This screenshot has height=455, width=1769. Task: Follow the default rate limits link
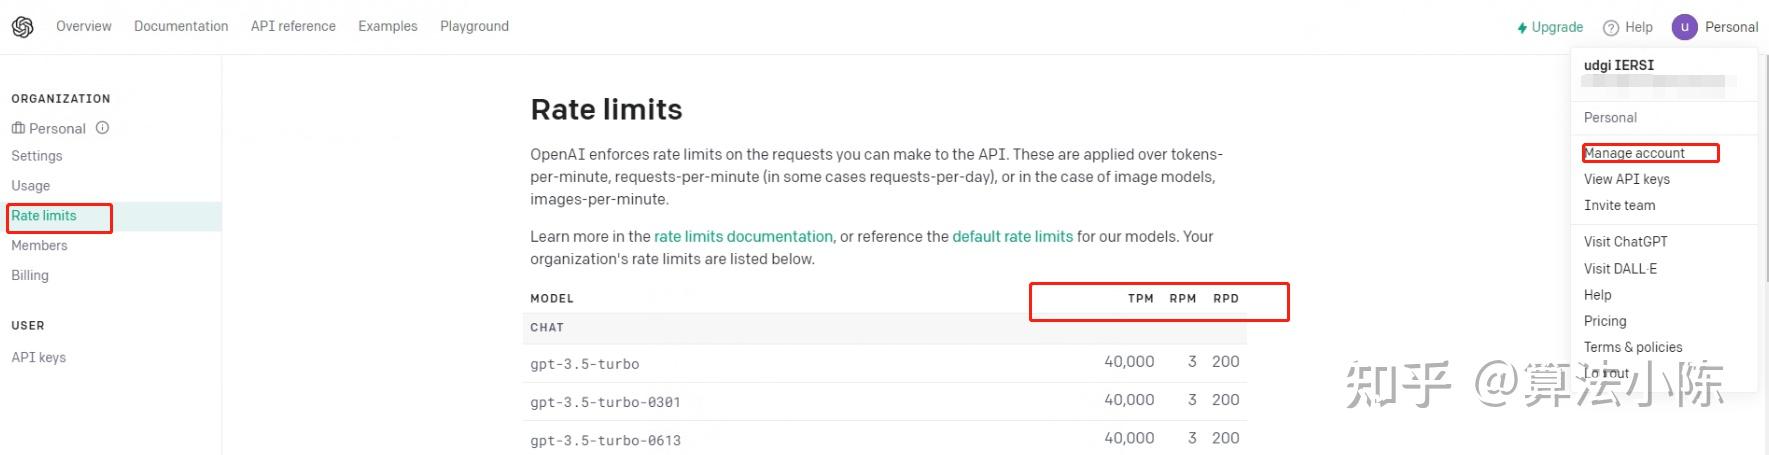click(x=1012, y=237)
